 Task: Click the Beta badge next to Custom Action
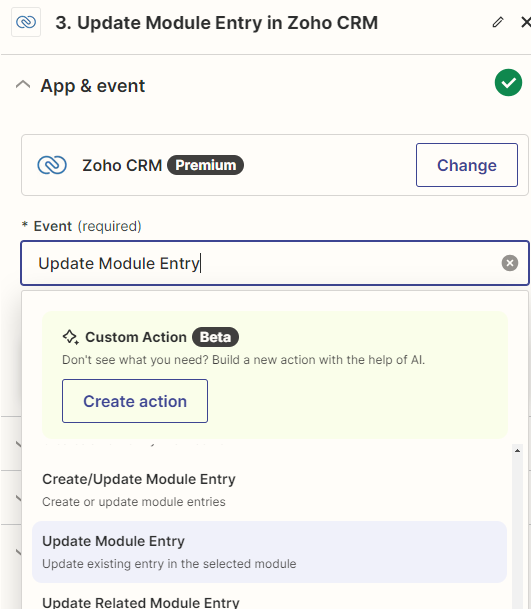(x=216, y=337)
